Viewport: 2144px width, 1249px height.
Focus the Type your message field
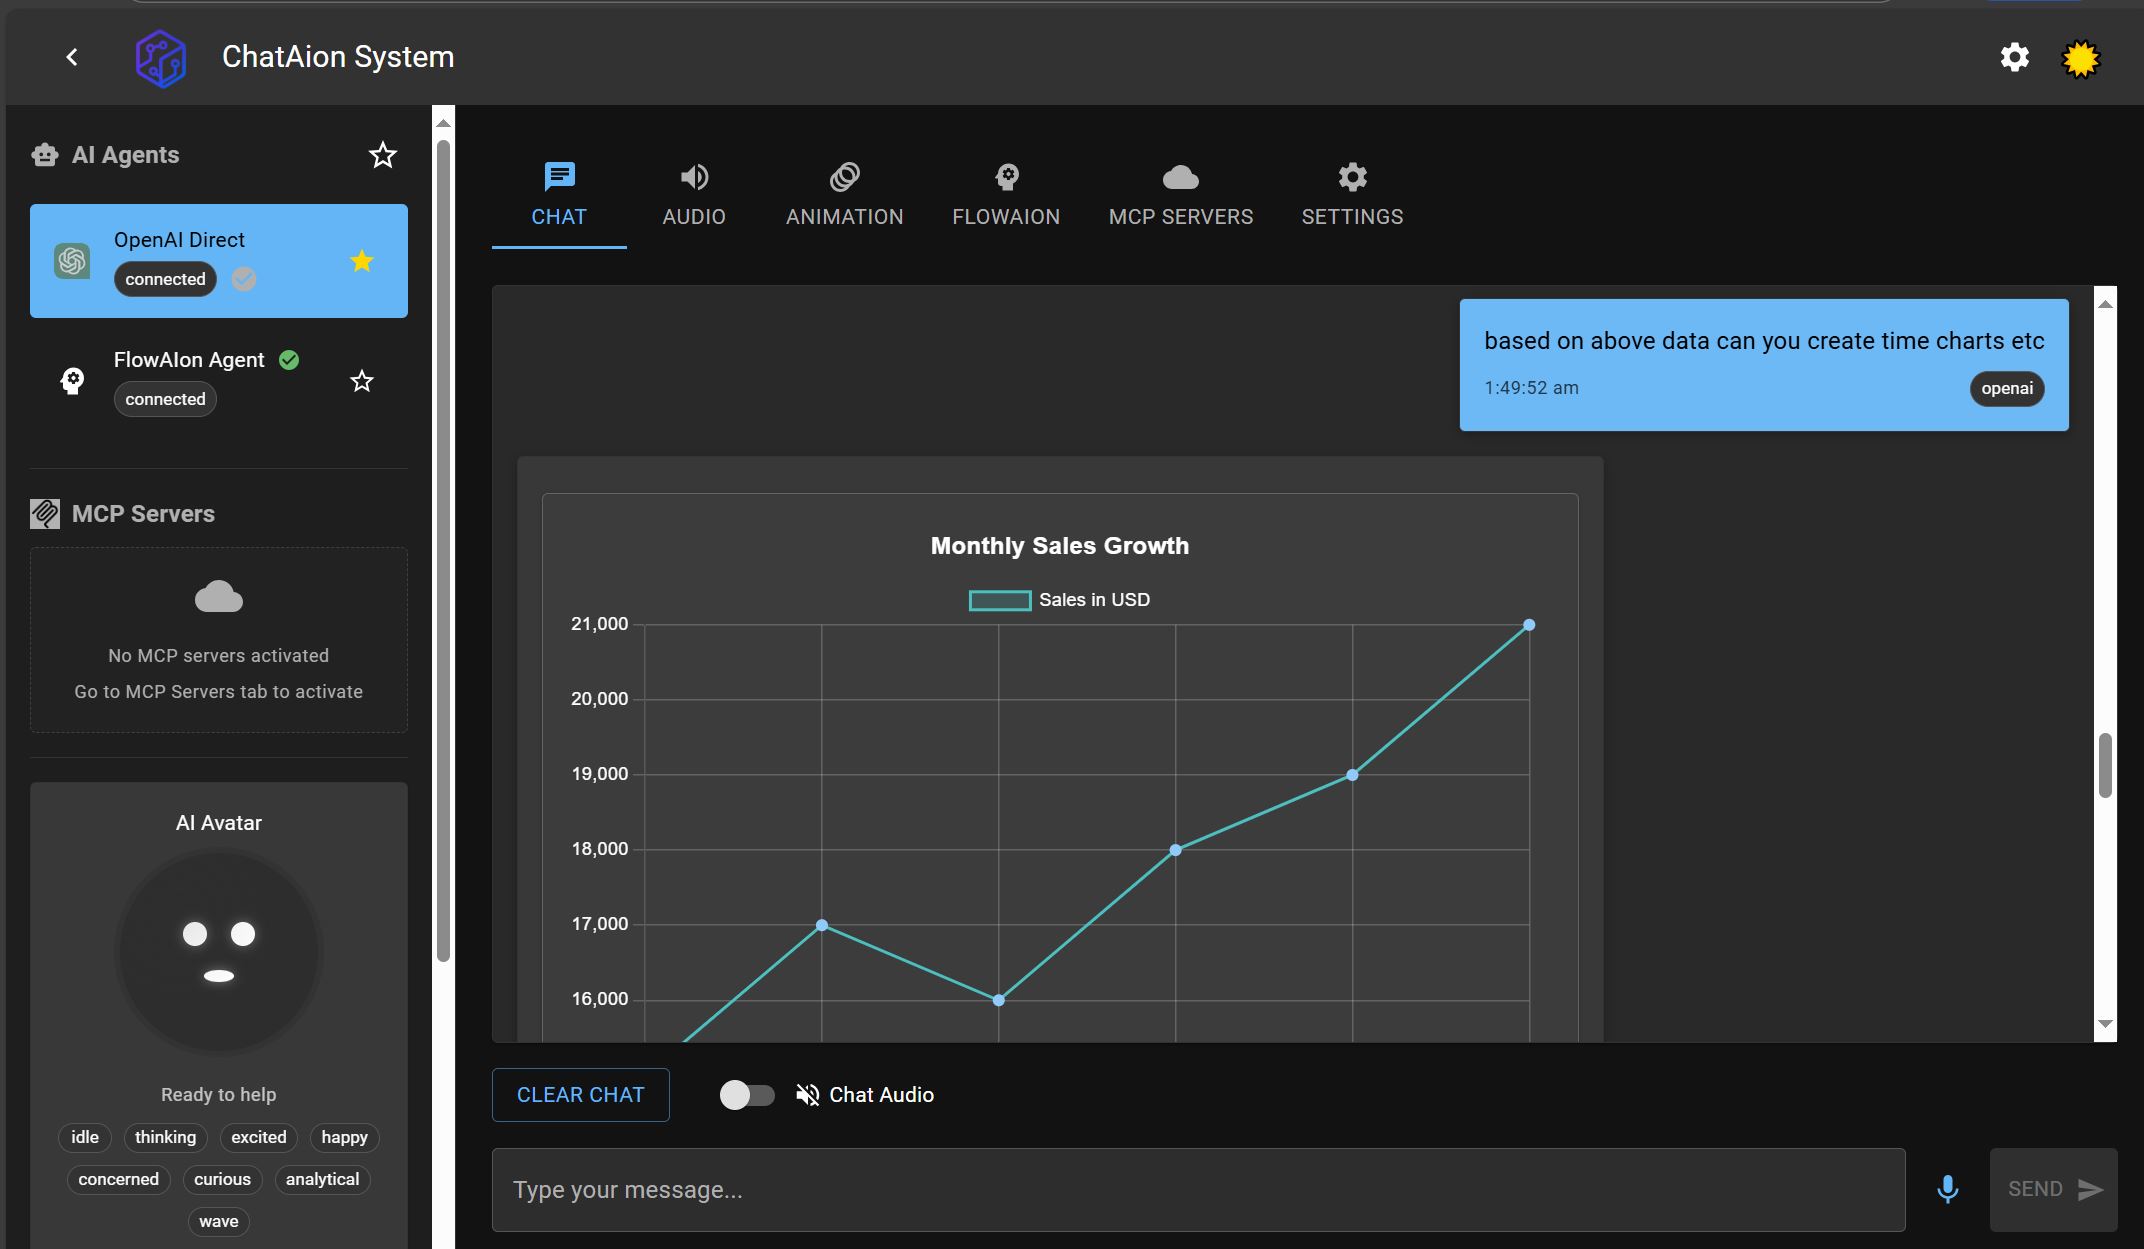(1197, 1190)
